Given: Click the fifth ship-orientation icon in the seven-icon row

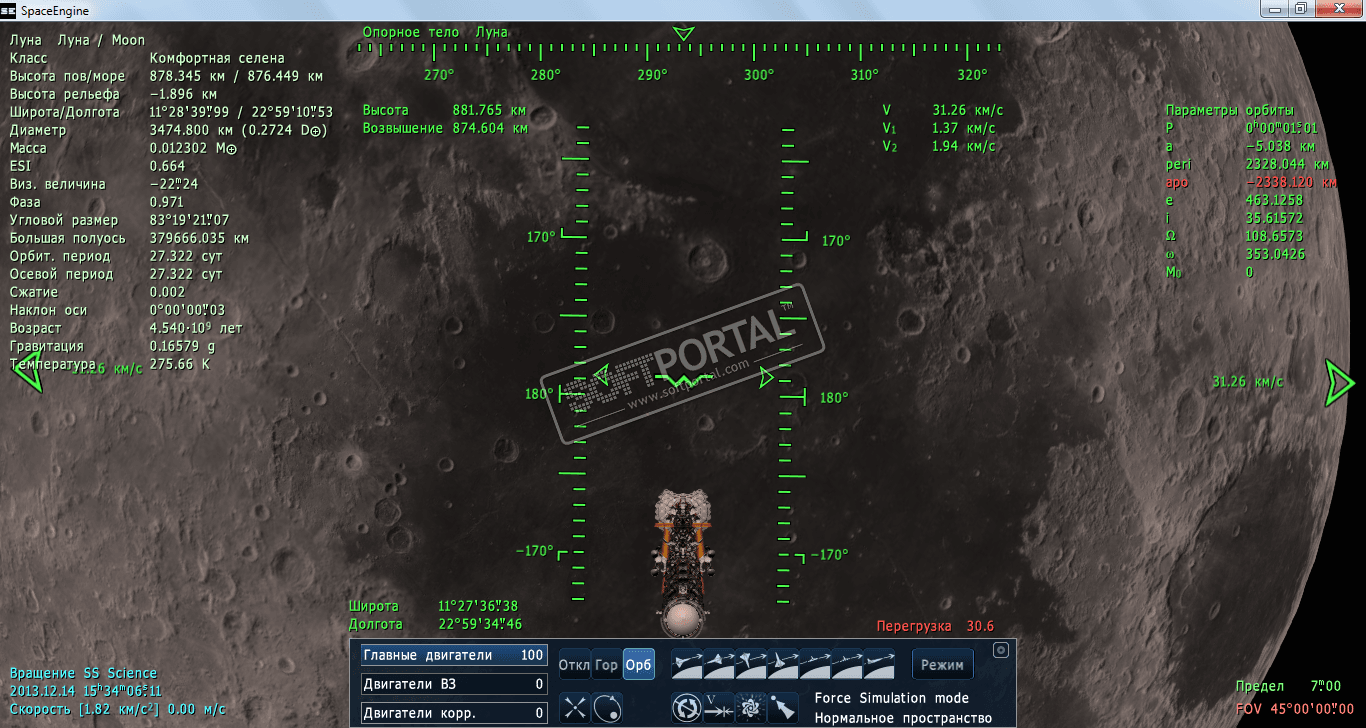Looking at the screenshot, I should pos(815,664).
